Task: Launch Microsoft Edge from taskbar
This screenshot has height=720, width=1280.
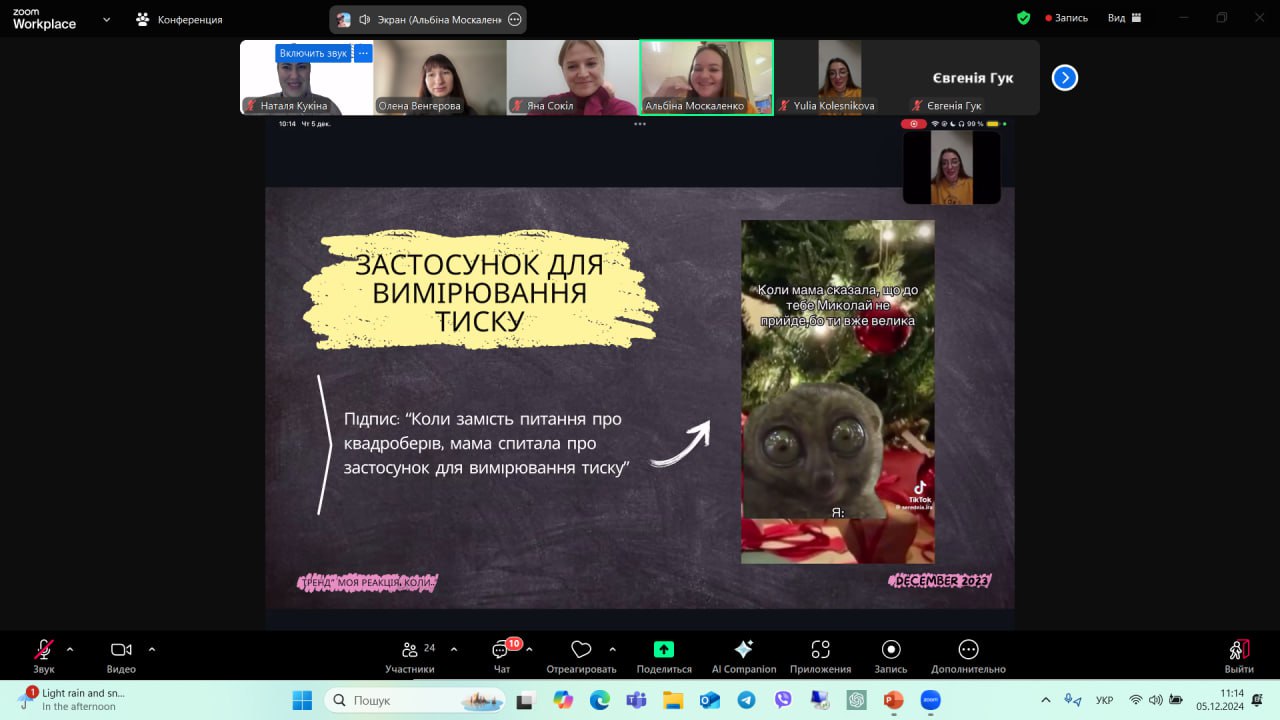Action: [600, 700]
